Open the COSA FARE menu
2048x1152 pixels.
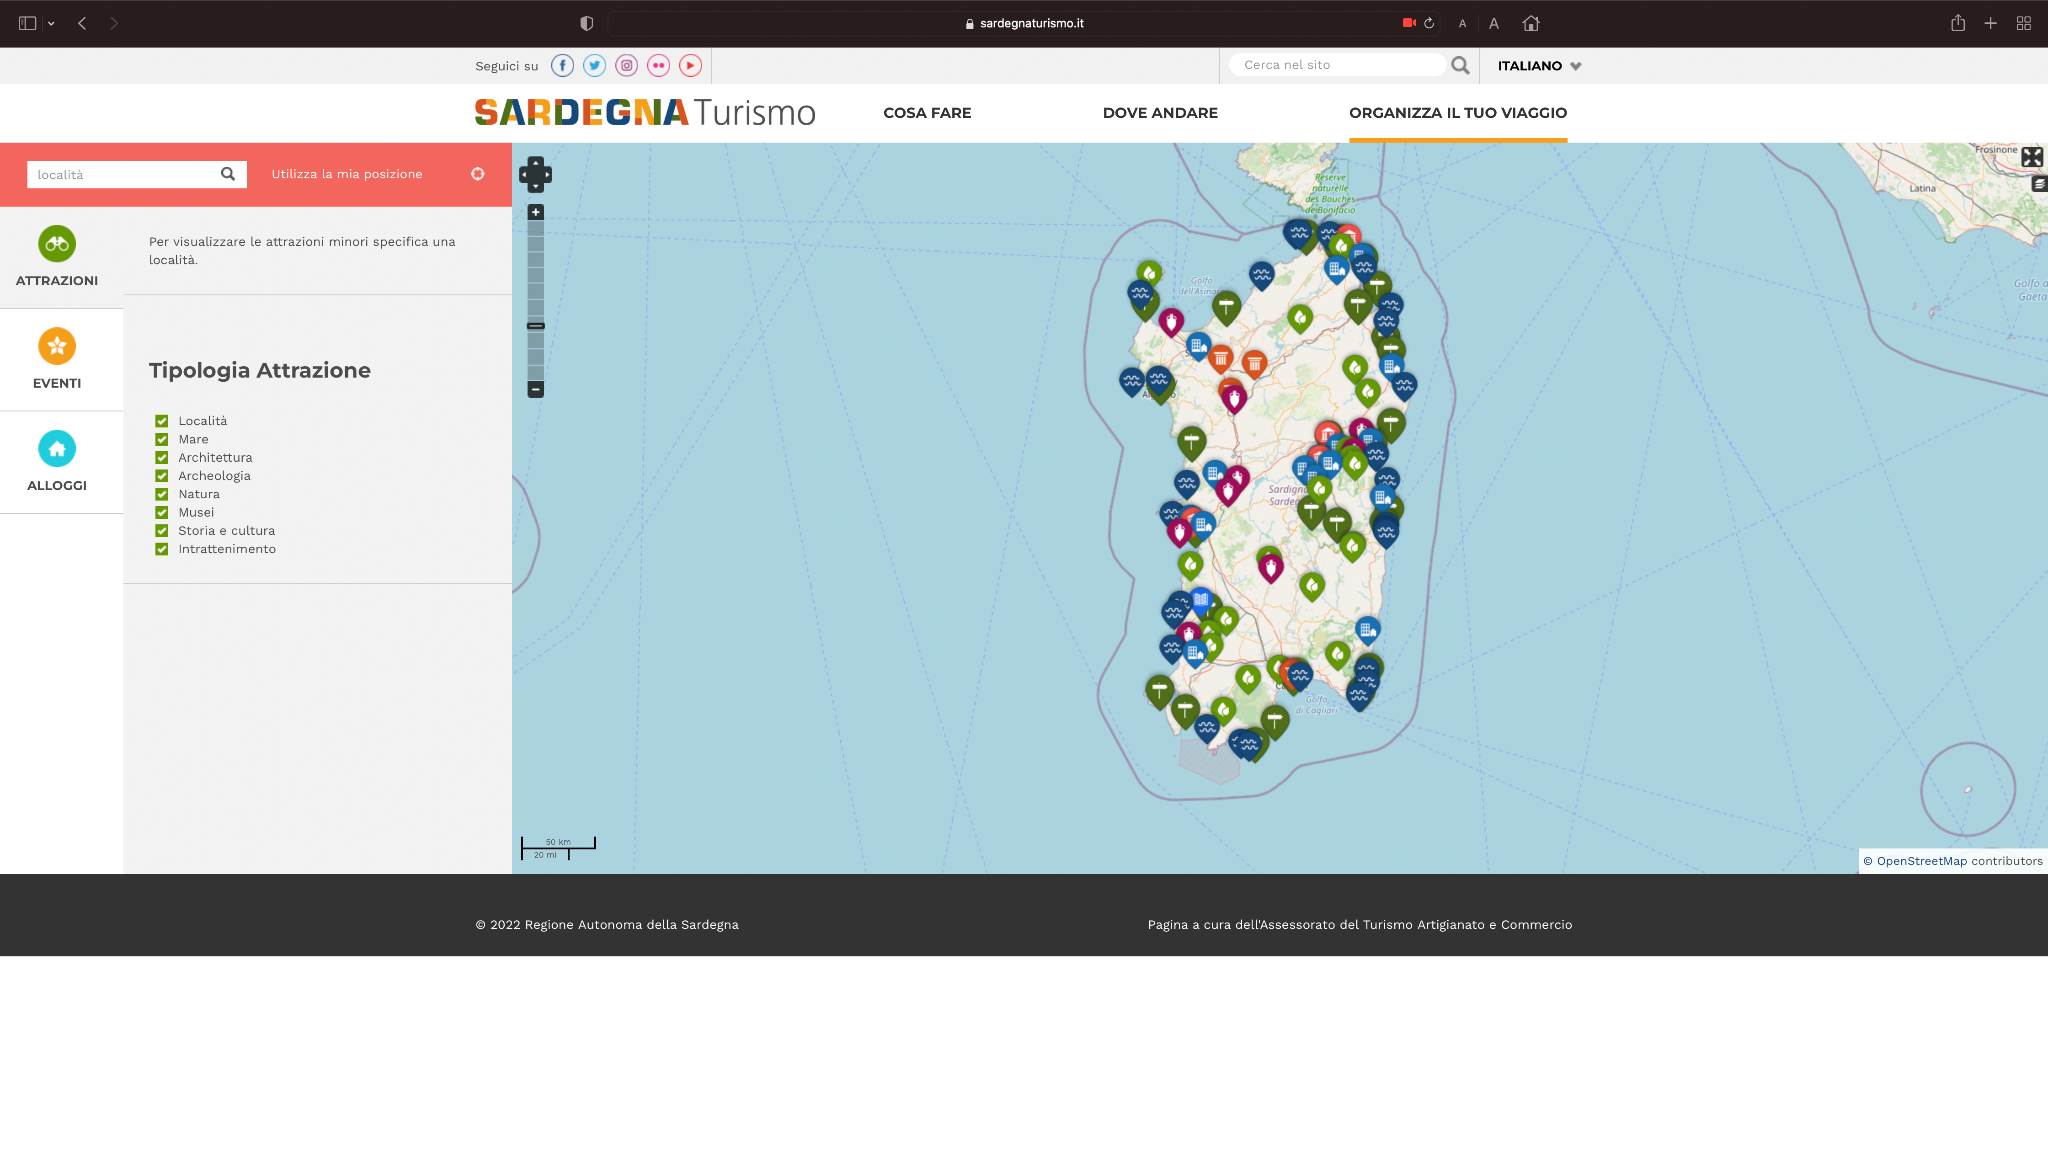(x=927, y=113)
